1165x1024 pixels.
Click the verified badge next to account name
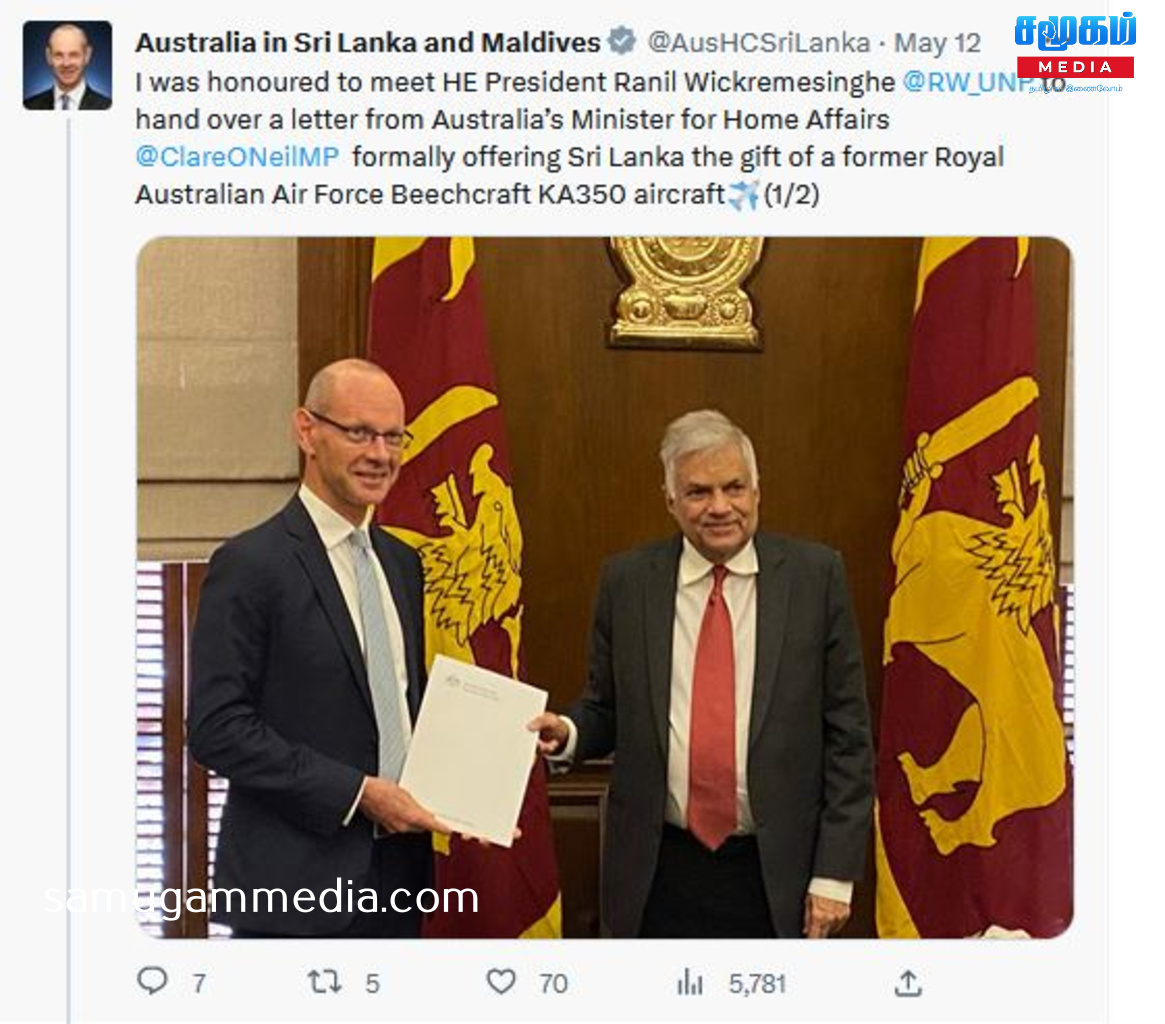(622, 40)
